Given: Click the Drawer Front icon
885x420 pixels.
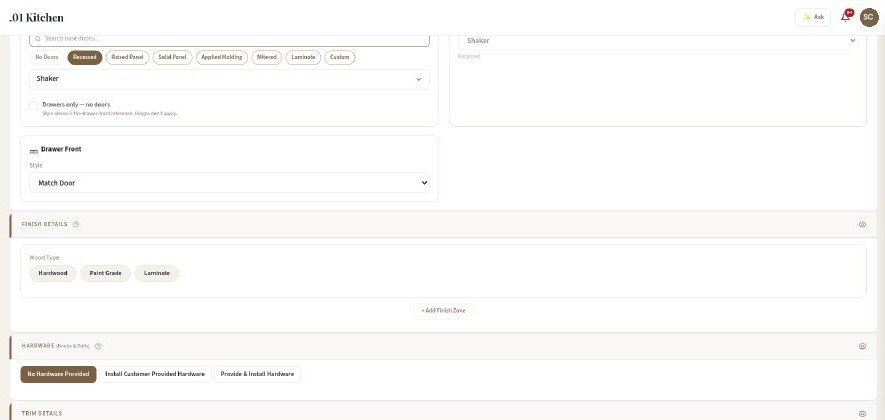Looking at the screenshot, I should 34,150.
